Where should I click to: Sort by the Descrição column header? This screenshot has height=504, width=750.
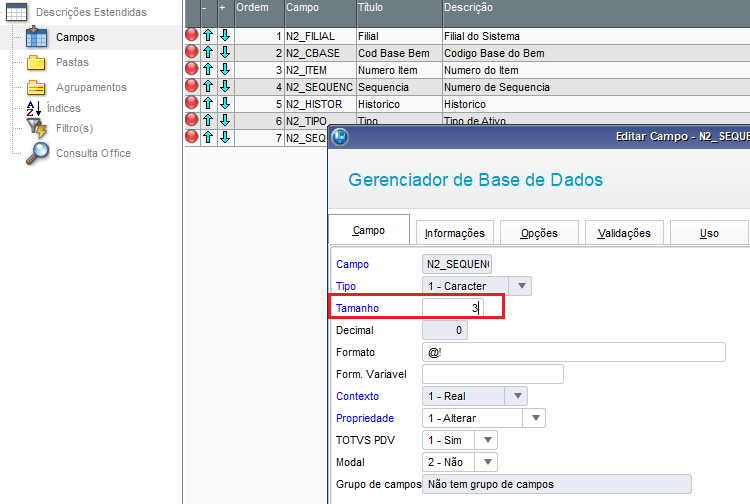tap(596, 13)
